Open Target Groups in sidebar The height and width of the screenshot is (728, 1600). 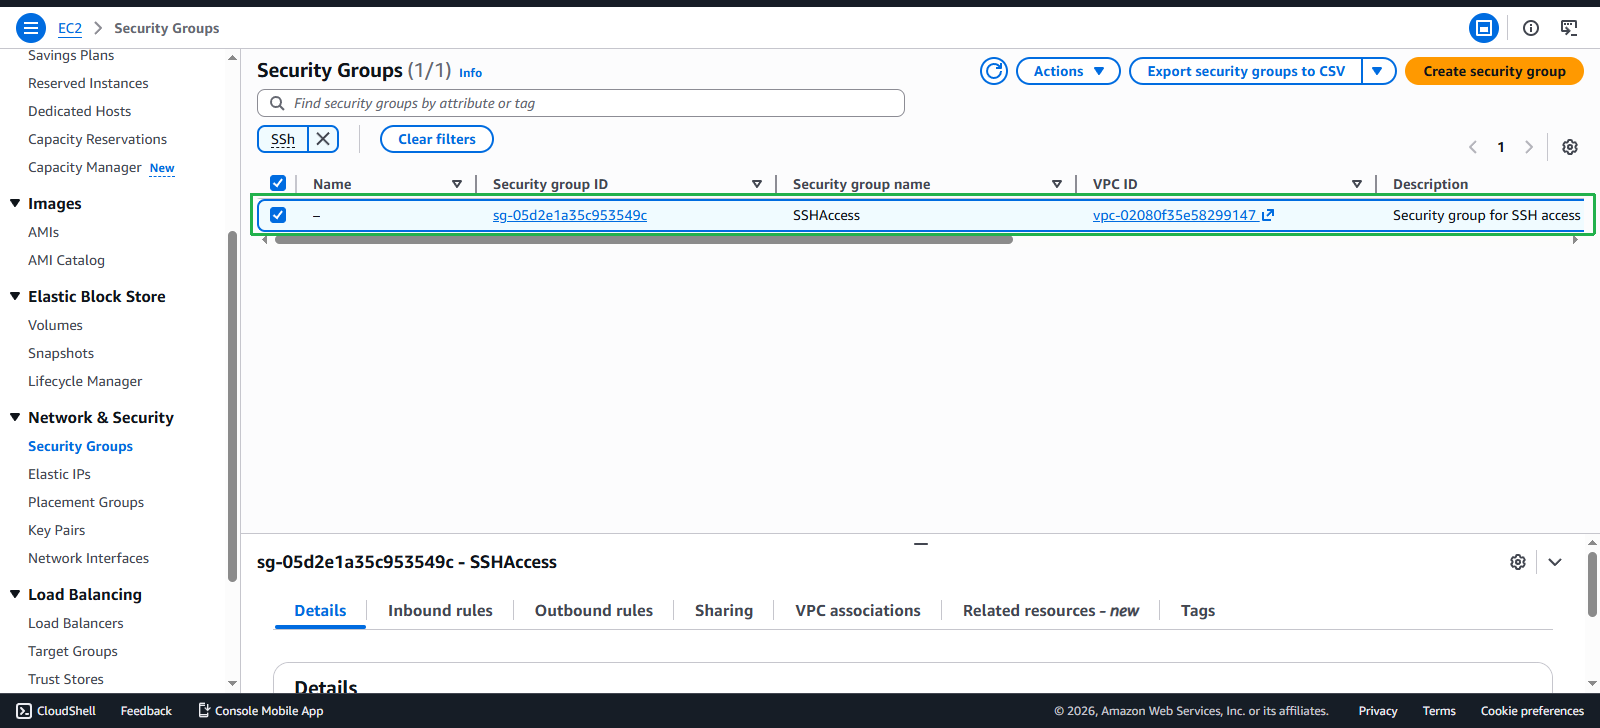[73, 651]
